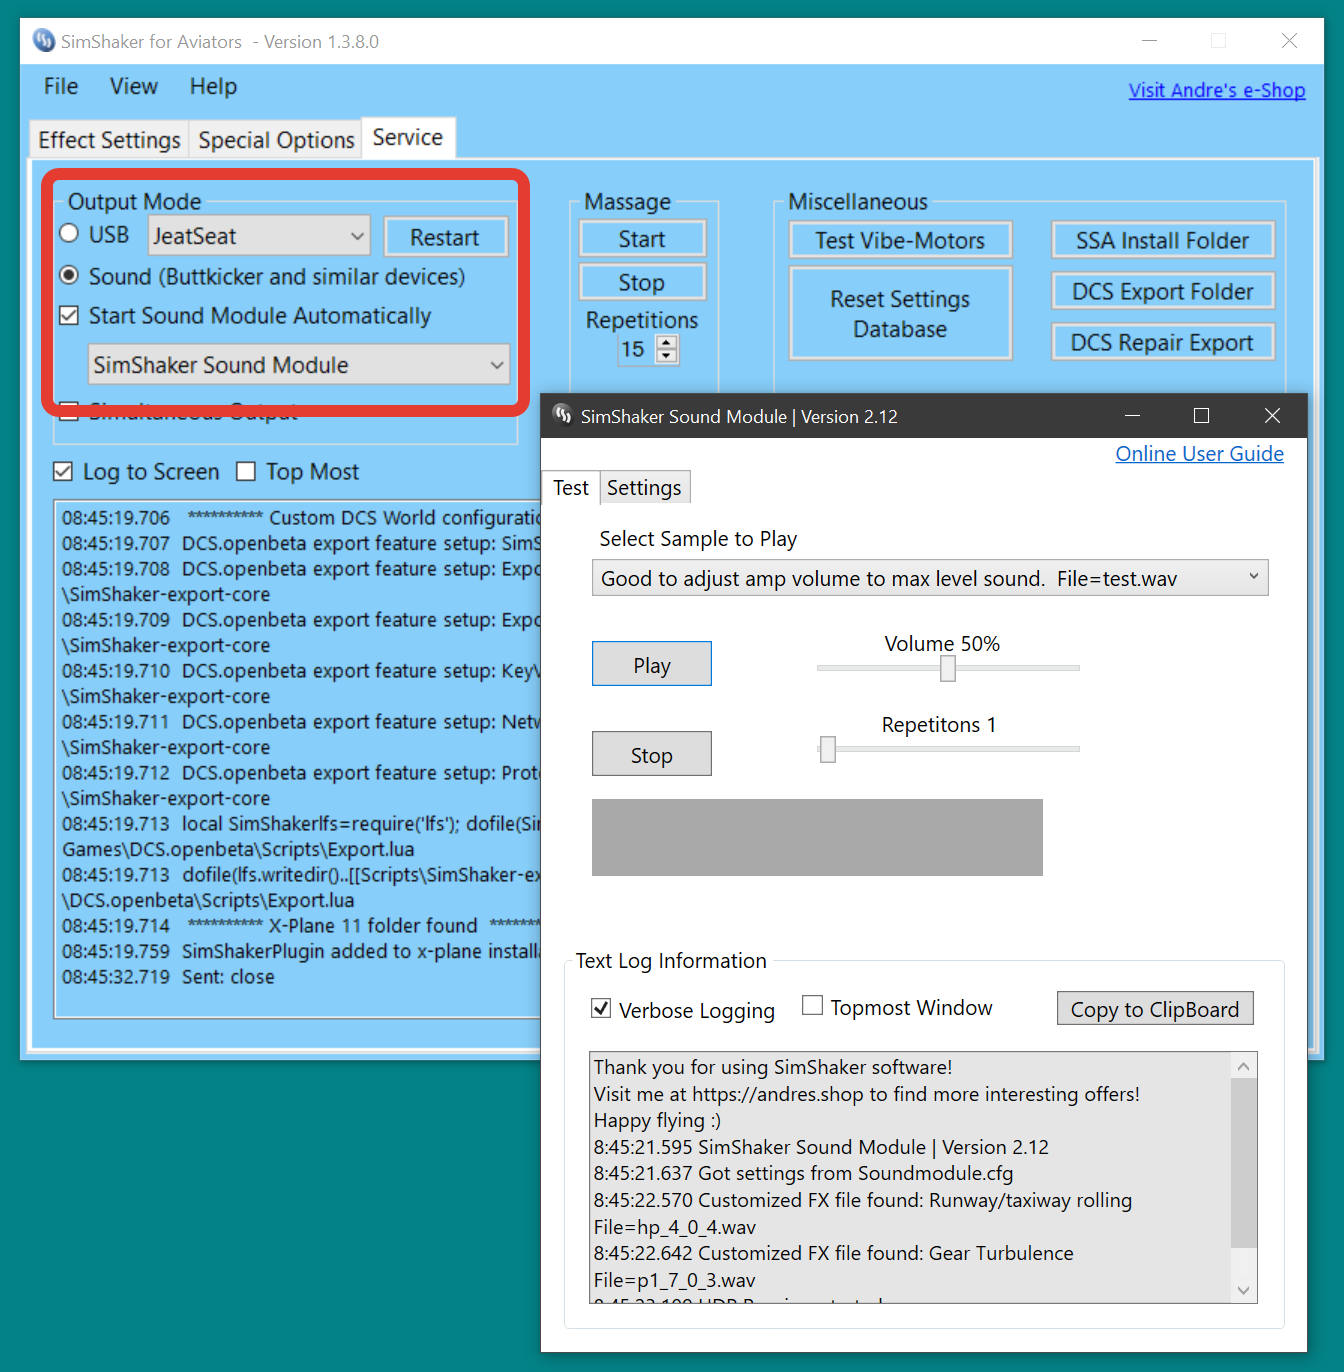
Task: Switch to the Effect Settings tab
Action: [109, 140]
